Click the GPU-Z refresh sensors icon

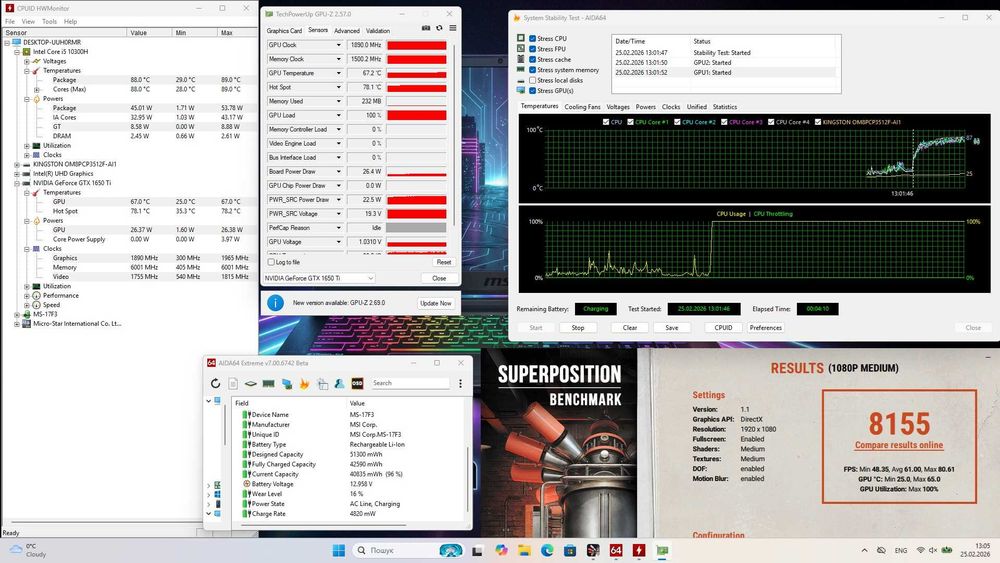(x=439, y=28)
